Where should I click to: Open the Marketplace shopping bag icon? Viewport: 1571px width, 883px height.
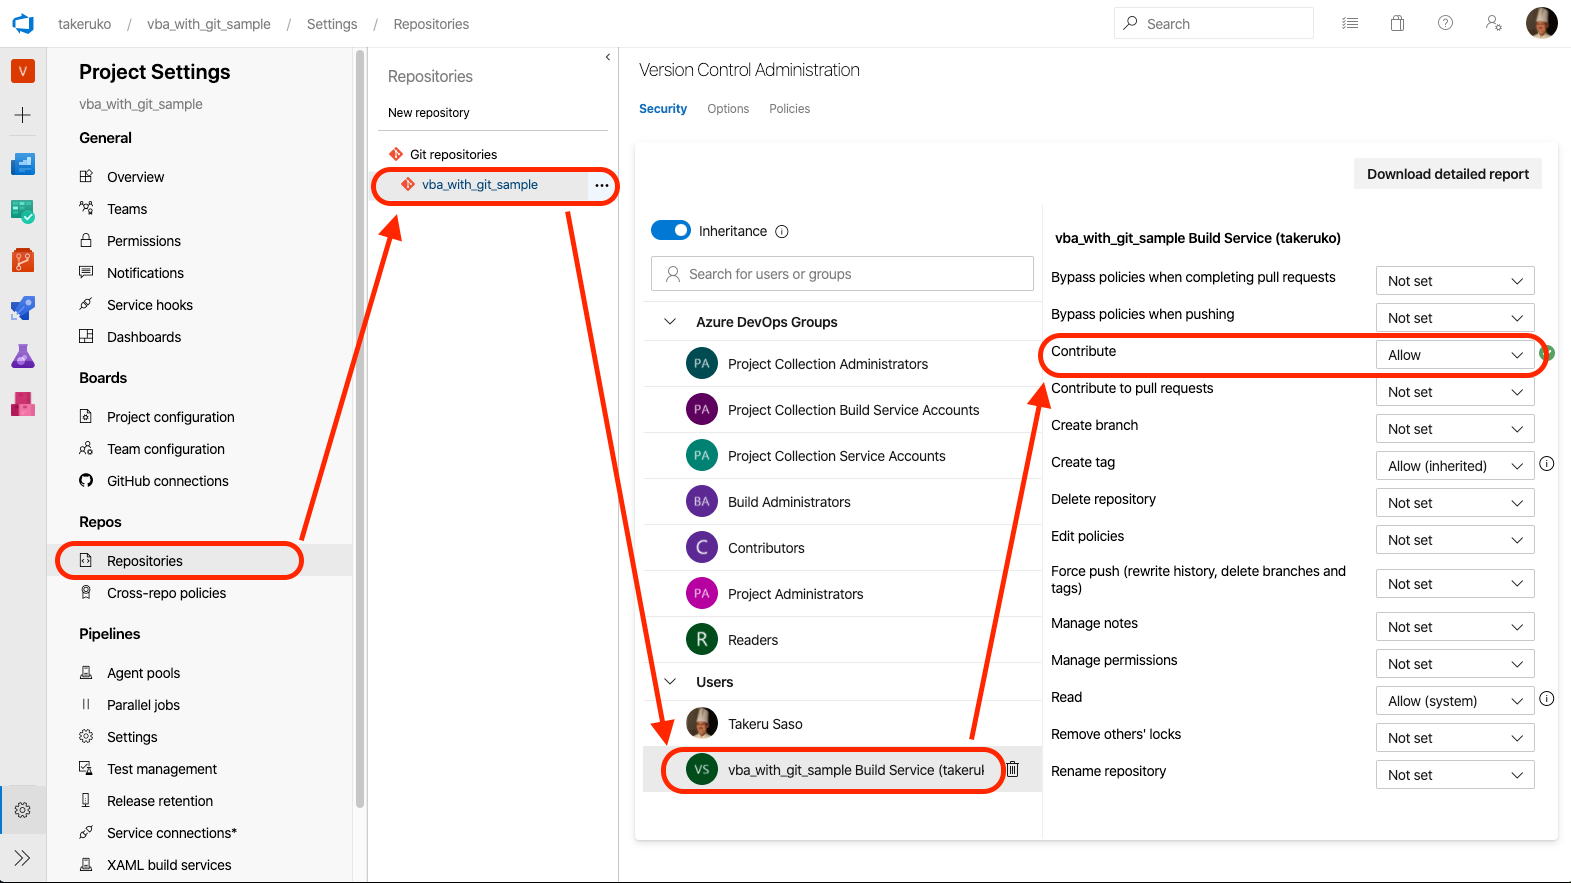[1397, 23]
